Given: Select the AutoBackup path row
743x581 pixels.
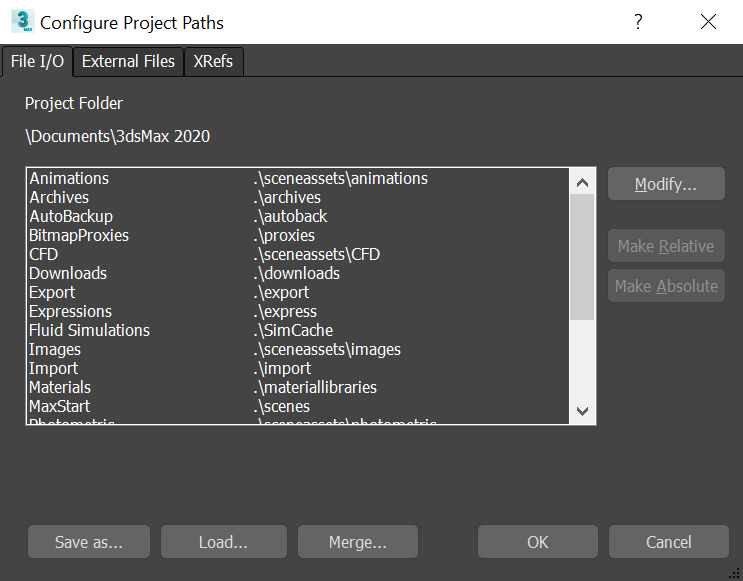Looking at the screenshot, I should coord(298,217).
